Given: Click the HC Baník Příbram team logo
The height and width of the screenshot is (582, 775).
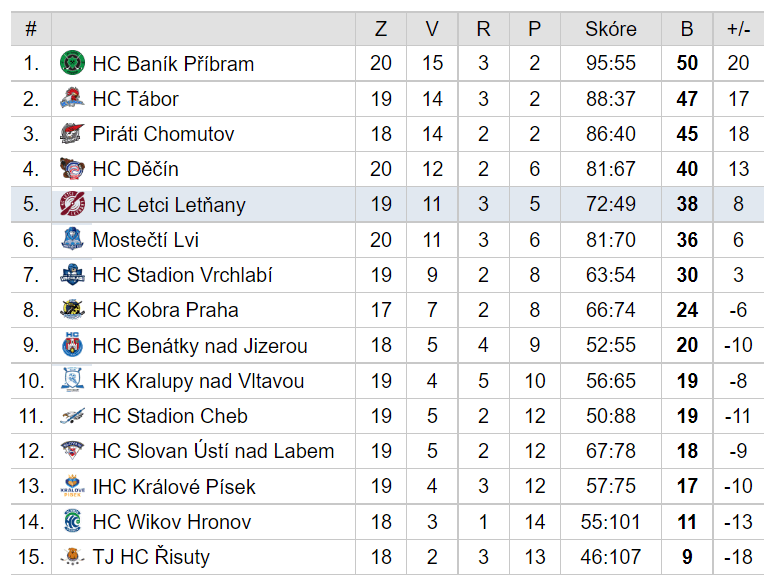Looking at the screenshot, I should click(x=72, y=63).
